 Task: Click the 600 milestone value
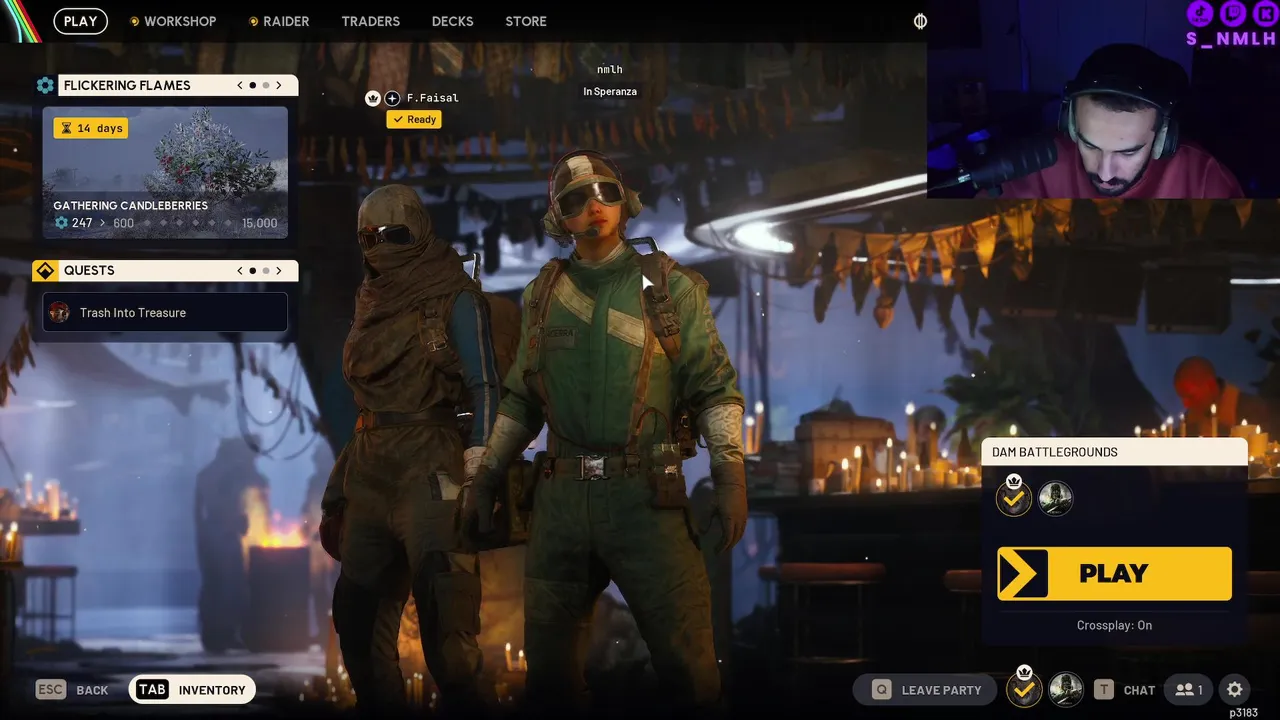point(123,223)
